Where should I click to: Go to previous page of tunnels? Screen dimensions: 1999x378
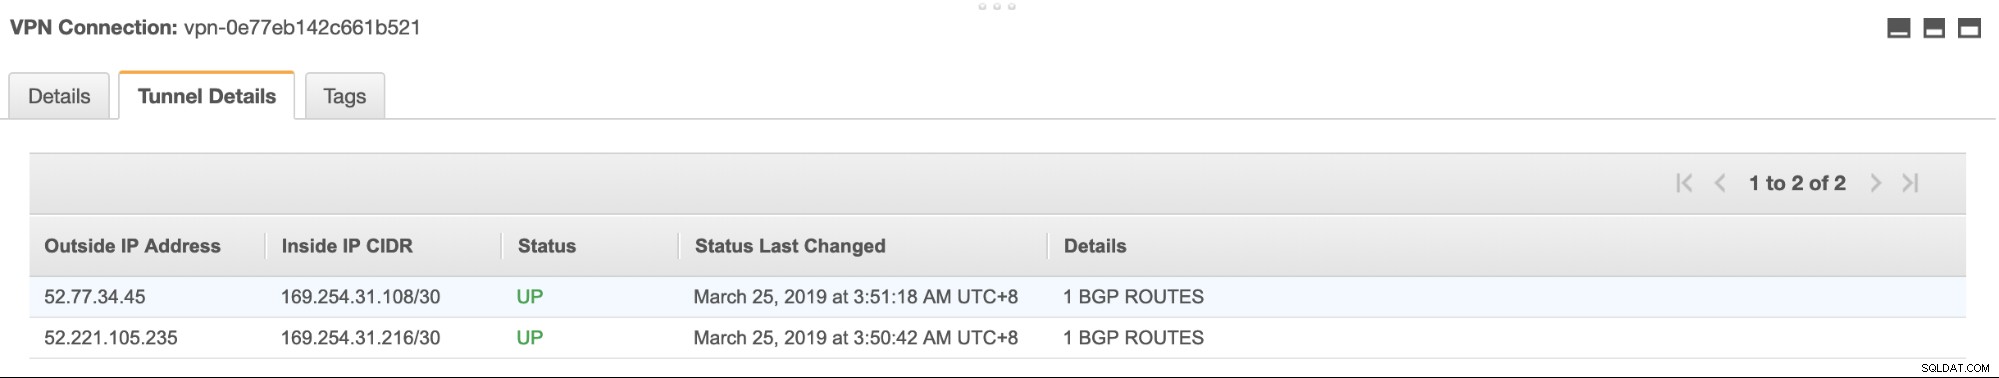click(x=1720, y=183)
